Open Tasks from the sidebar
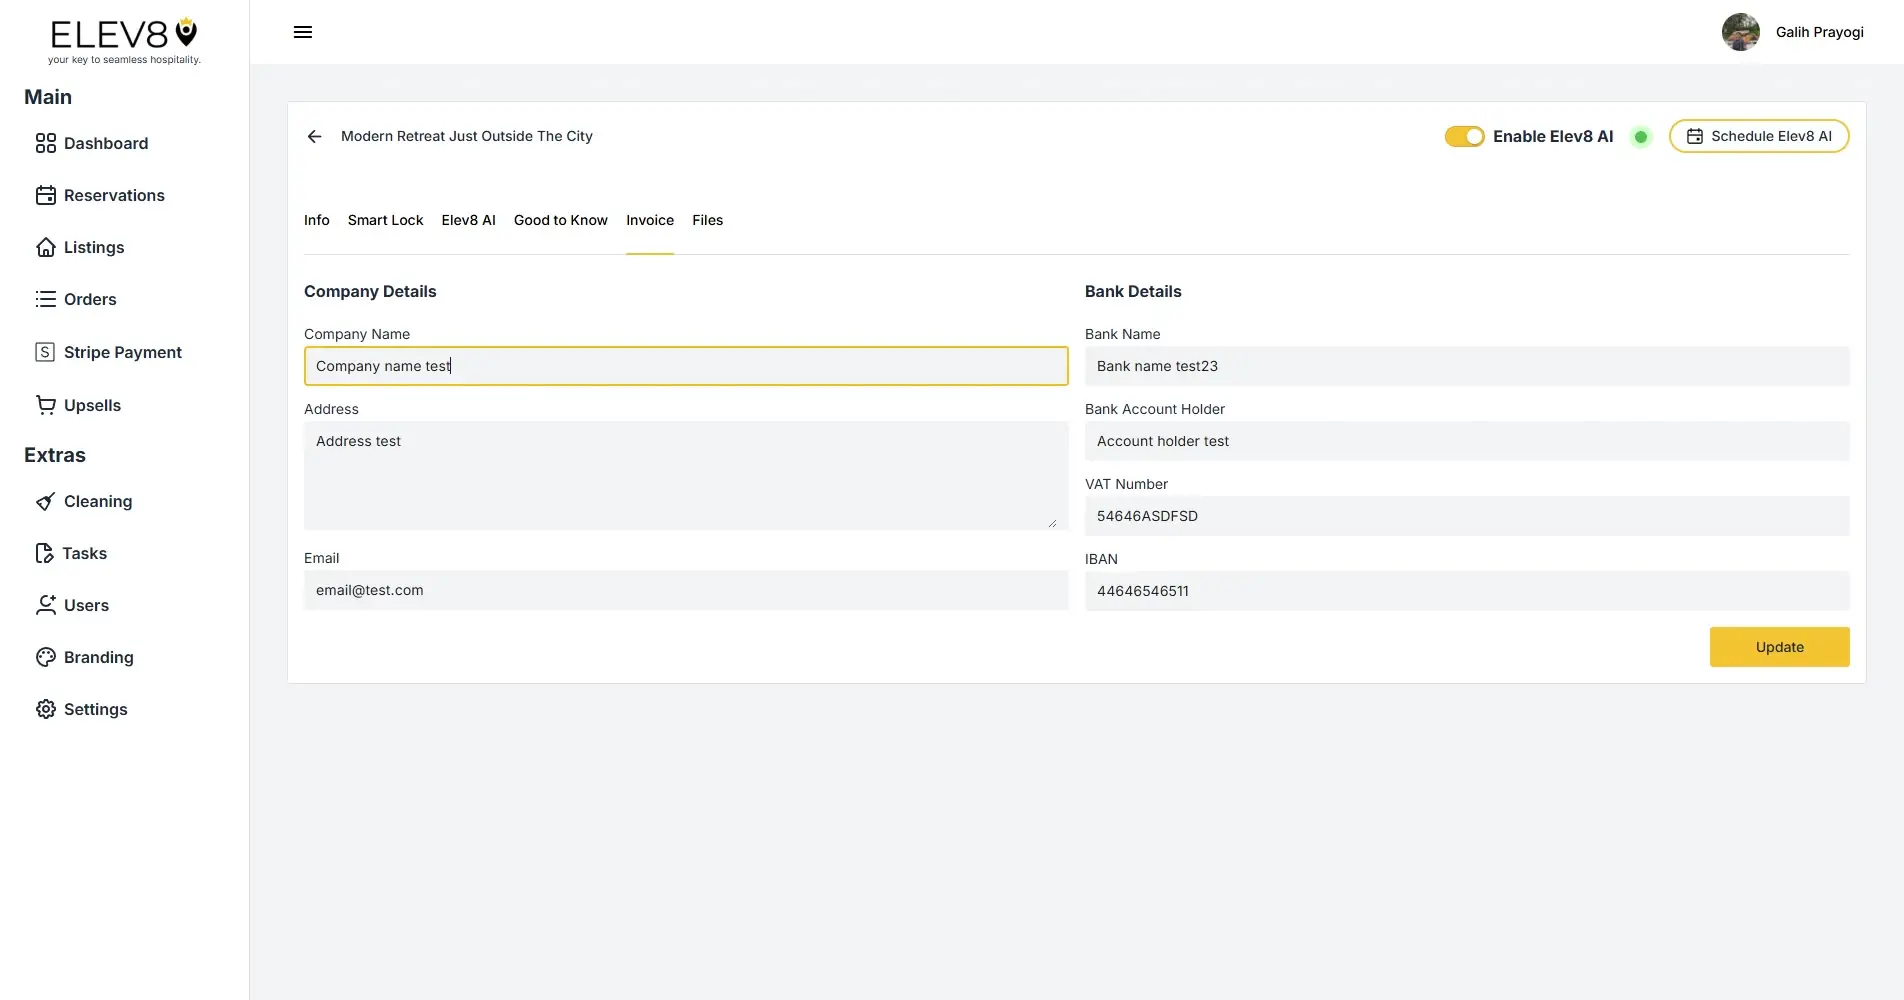This screenshot has height=1000, width=1904. [x=46, y=553]
